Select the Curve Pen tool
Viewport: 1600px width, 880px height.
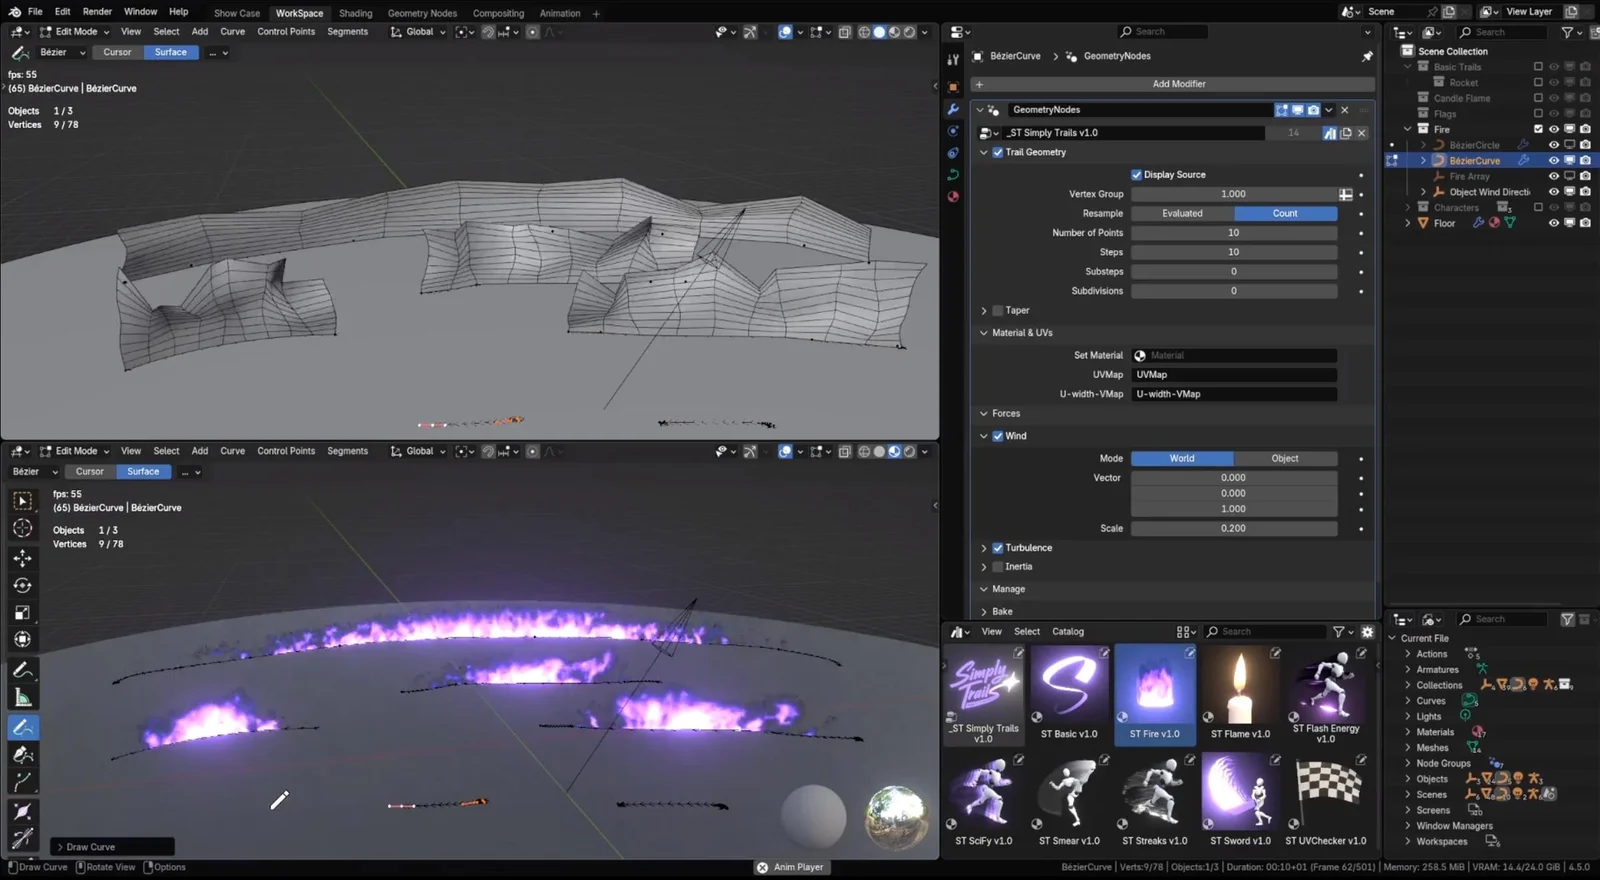[x=22, y=755]
